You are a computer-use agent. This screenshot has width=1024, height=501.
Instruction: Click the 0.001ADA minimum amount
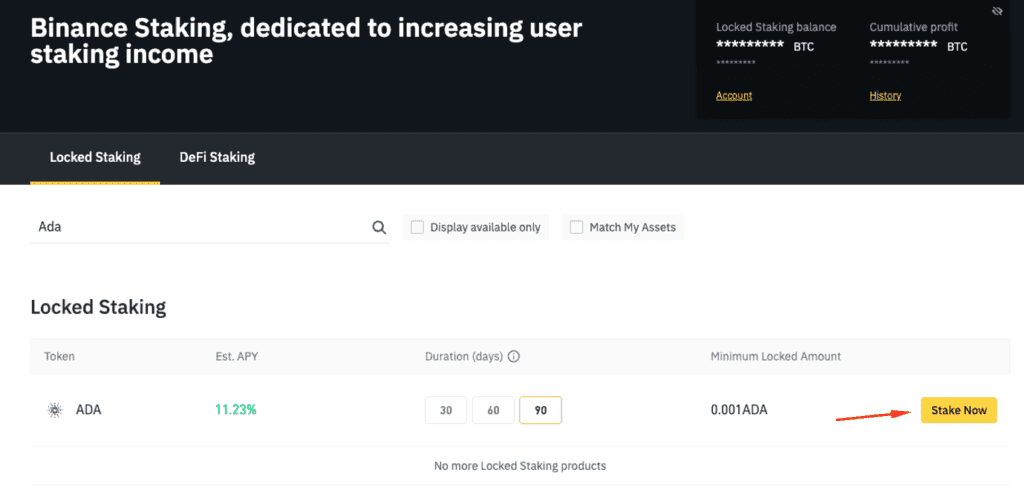pyautogui.click(x=739, y=410)
